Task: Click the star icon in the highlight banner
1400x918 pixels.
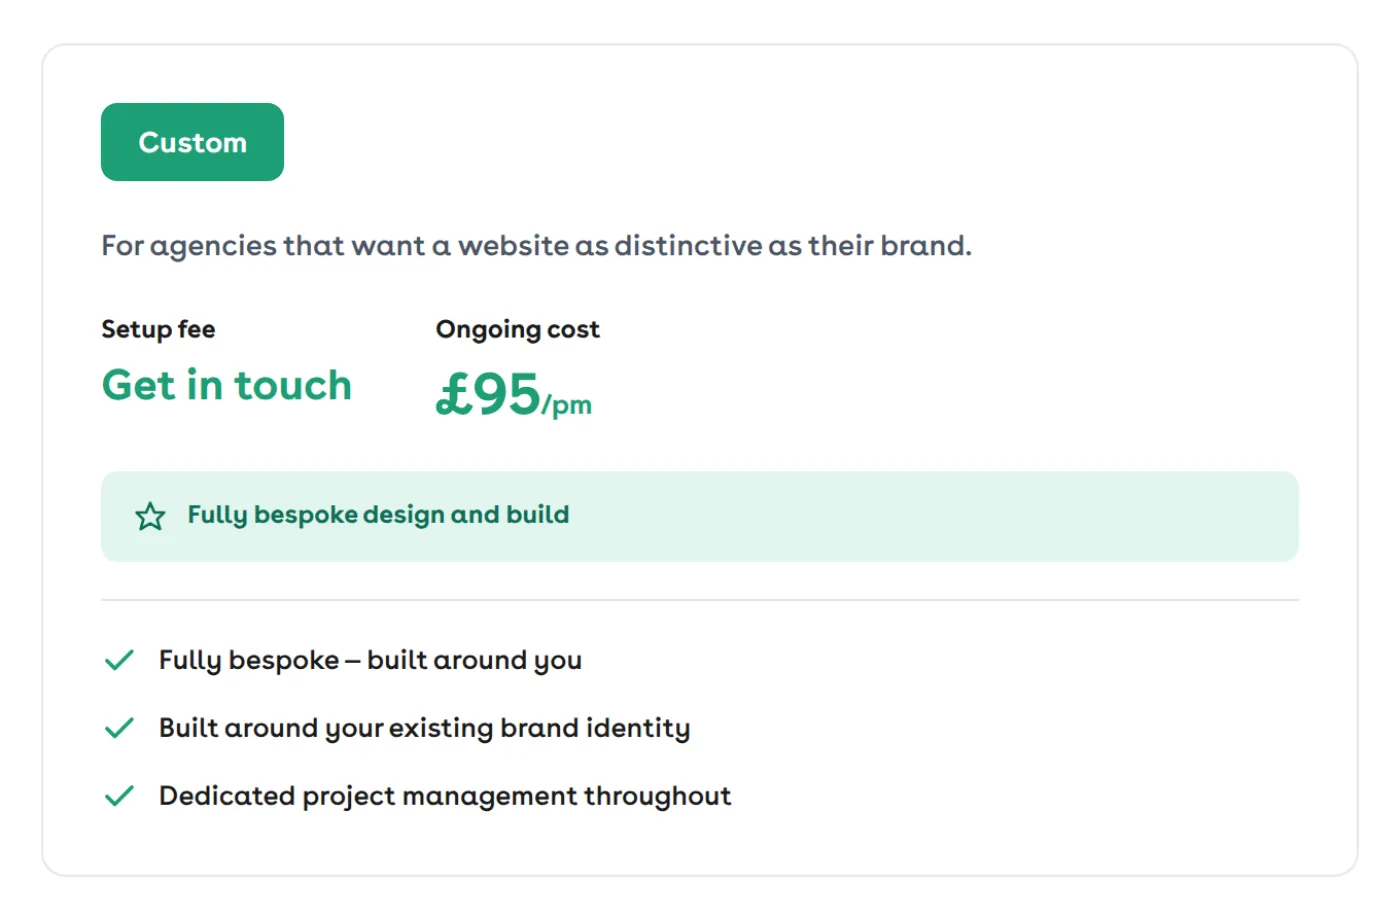Action: click(150, 516)
